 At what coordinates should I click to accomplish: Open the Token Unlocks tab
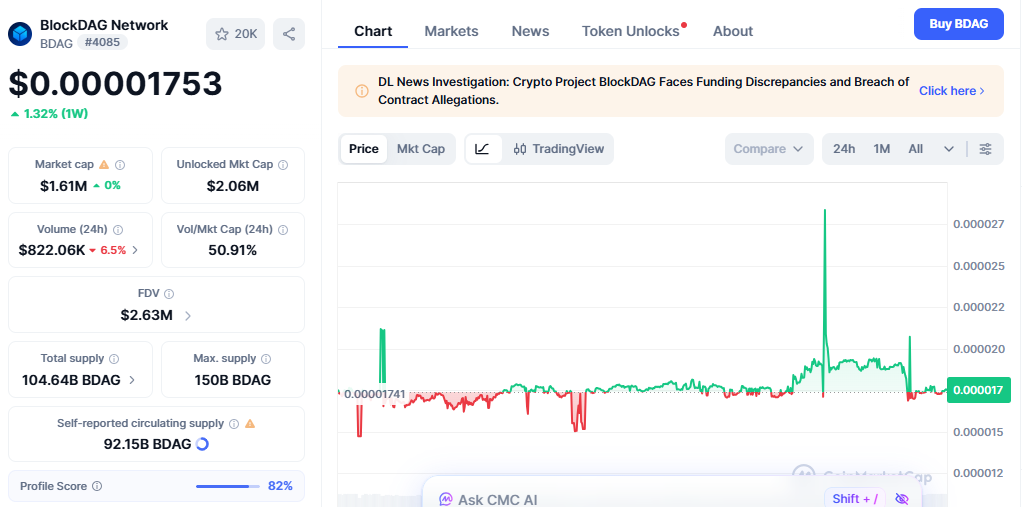[x=630, y=31]
